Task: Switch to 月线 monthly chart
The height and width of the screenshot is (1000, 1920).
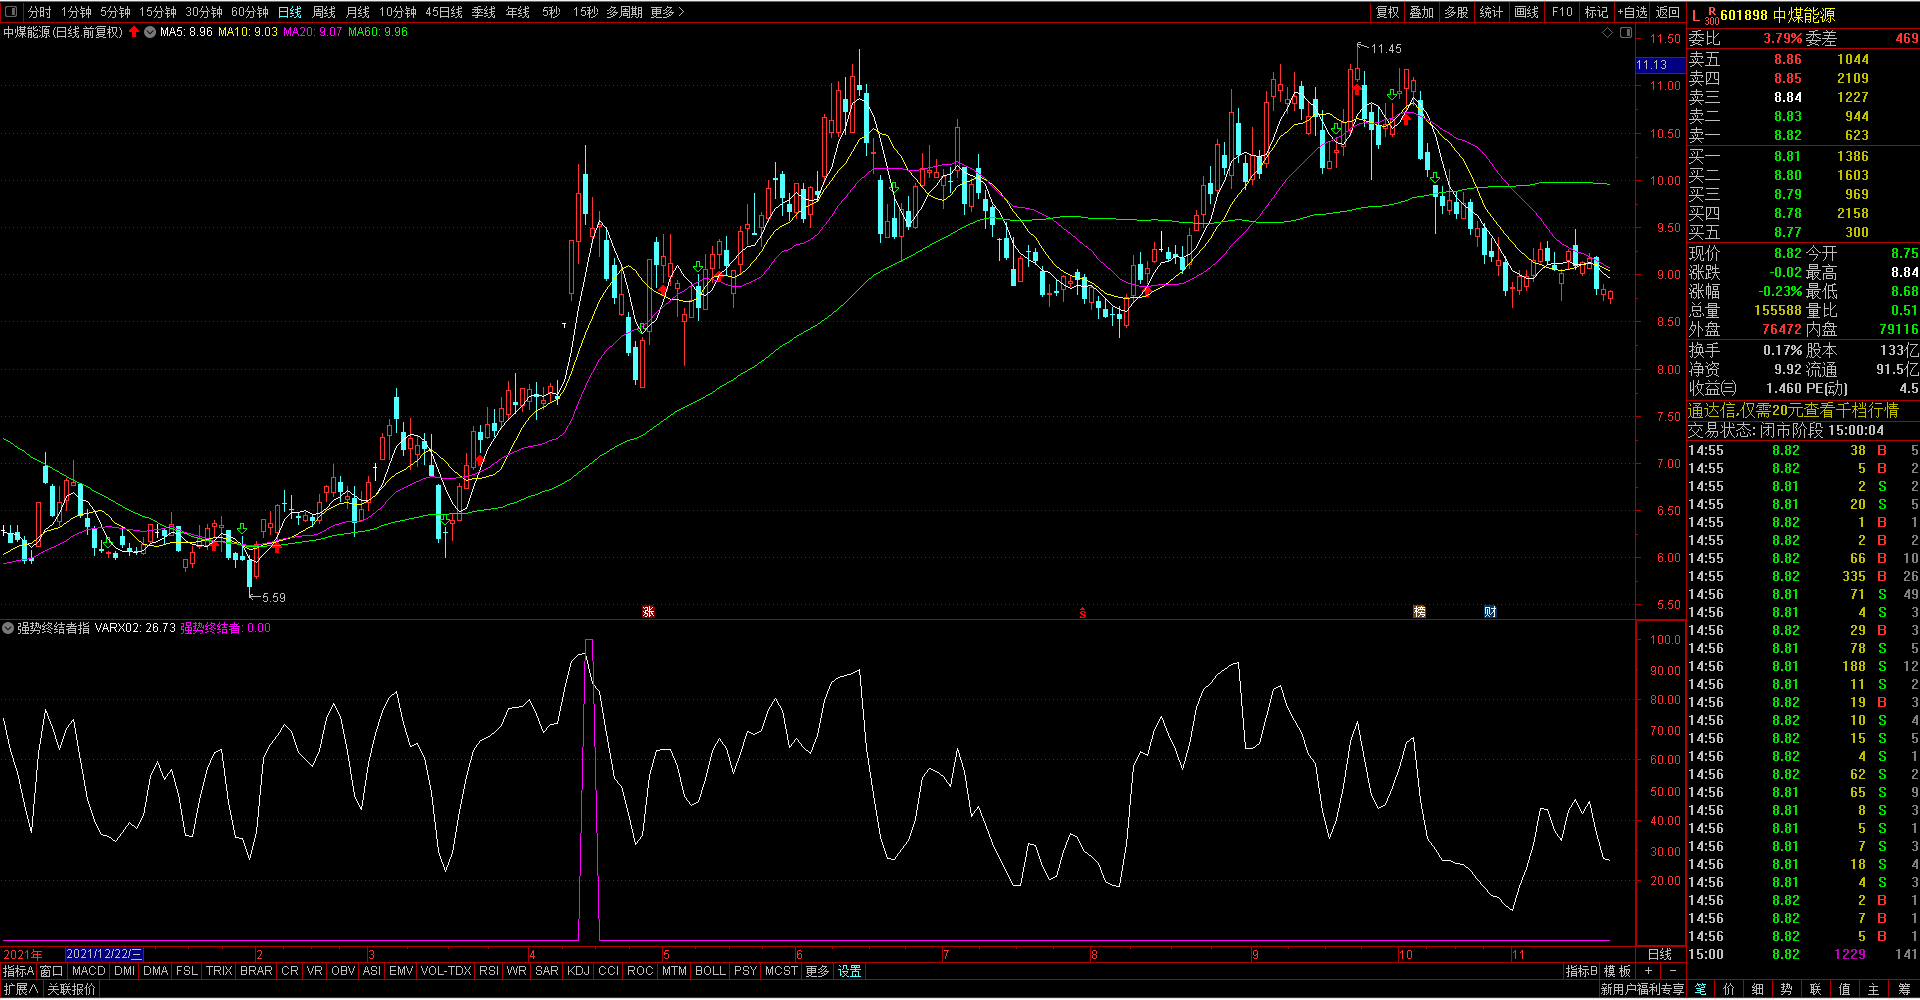Action: [357, 12]
